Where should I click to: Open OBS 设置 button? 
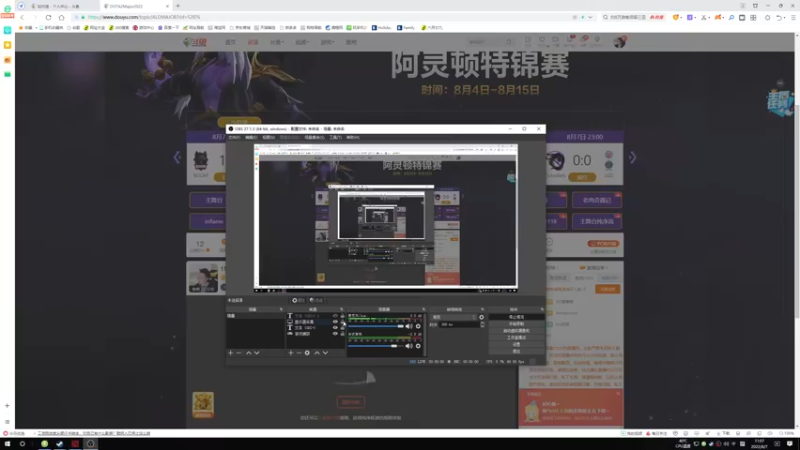click(516, 344)
